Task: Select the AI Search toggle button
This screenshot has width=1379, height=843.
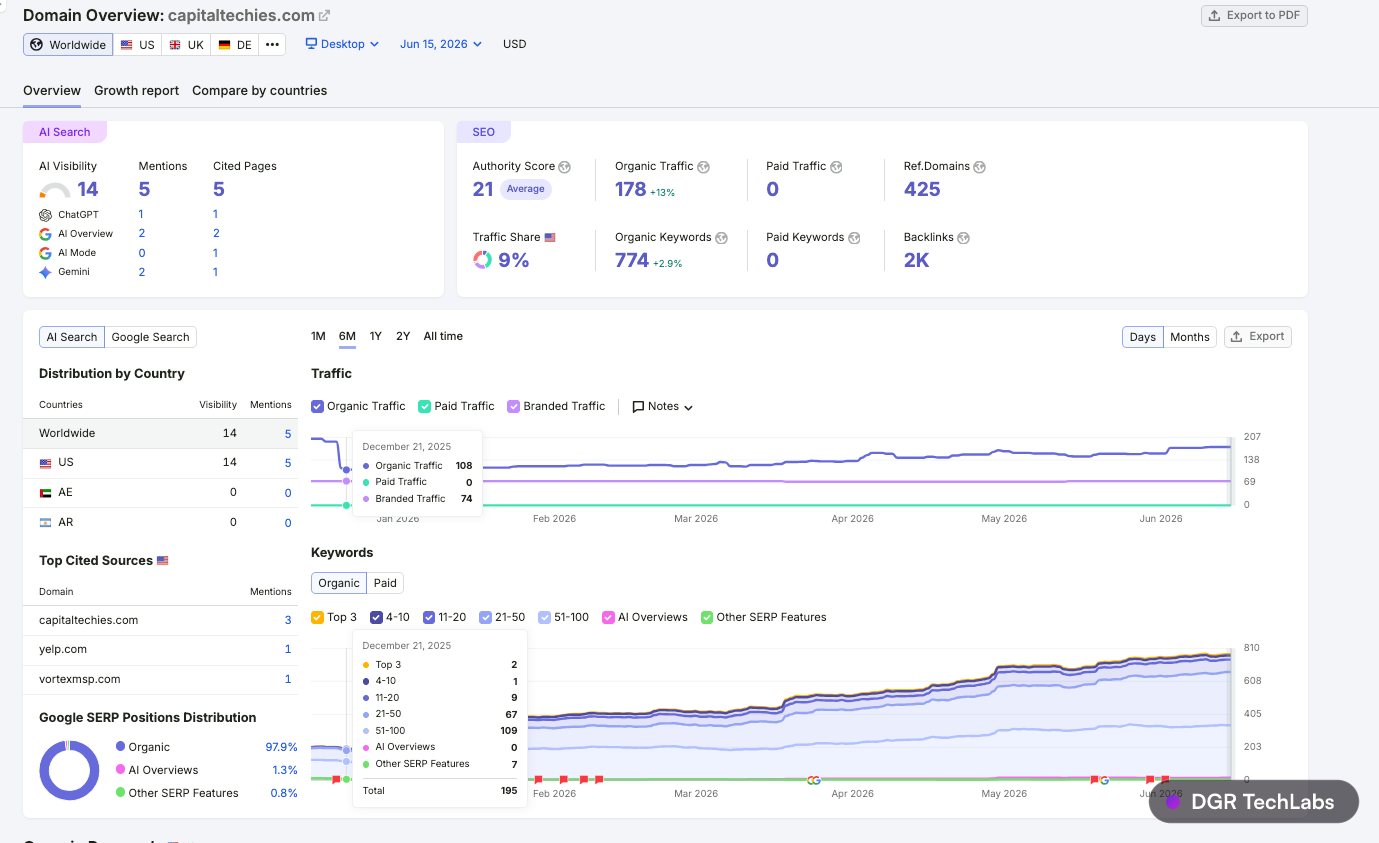Action: (x=72, y=337)
